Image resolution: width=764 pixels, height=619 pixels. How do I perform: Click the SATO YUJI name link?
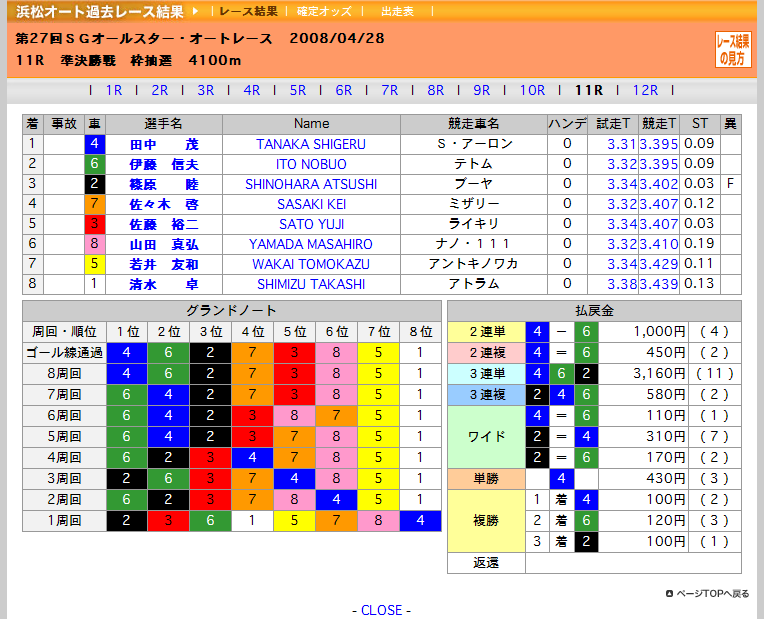tap(311, 224)
